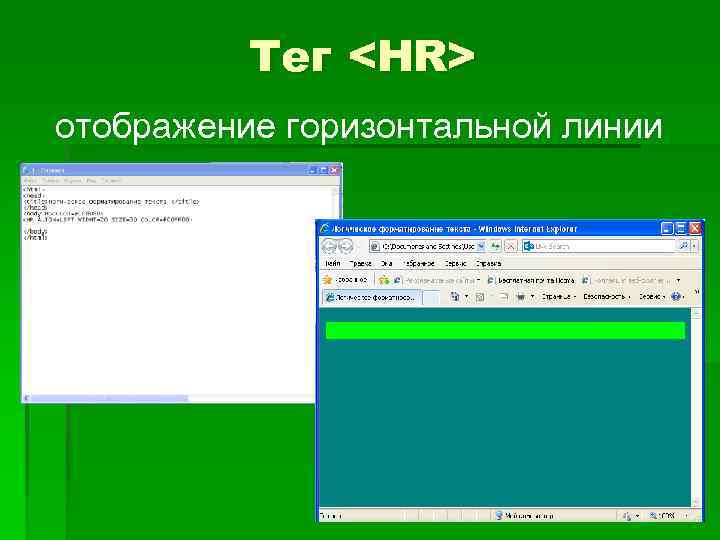
Task: Refresh the page in Internet Explorer
Action: point(495,247)
